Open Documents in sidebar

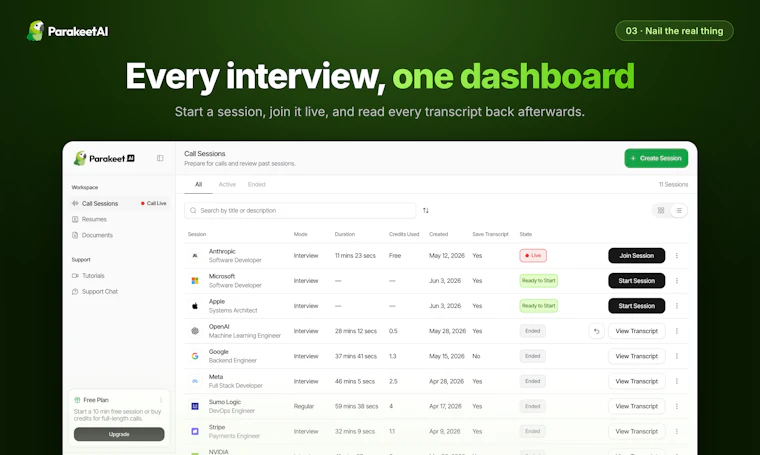pos(92,235)
